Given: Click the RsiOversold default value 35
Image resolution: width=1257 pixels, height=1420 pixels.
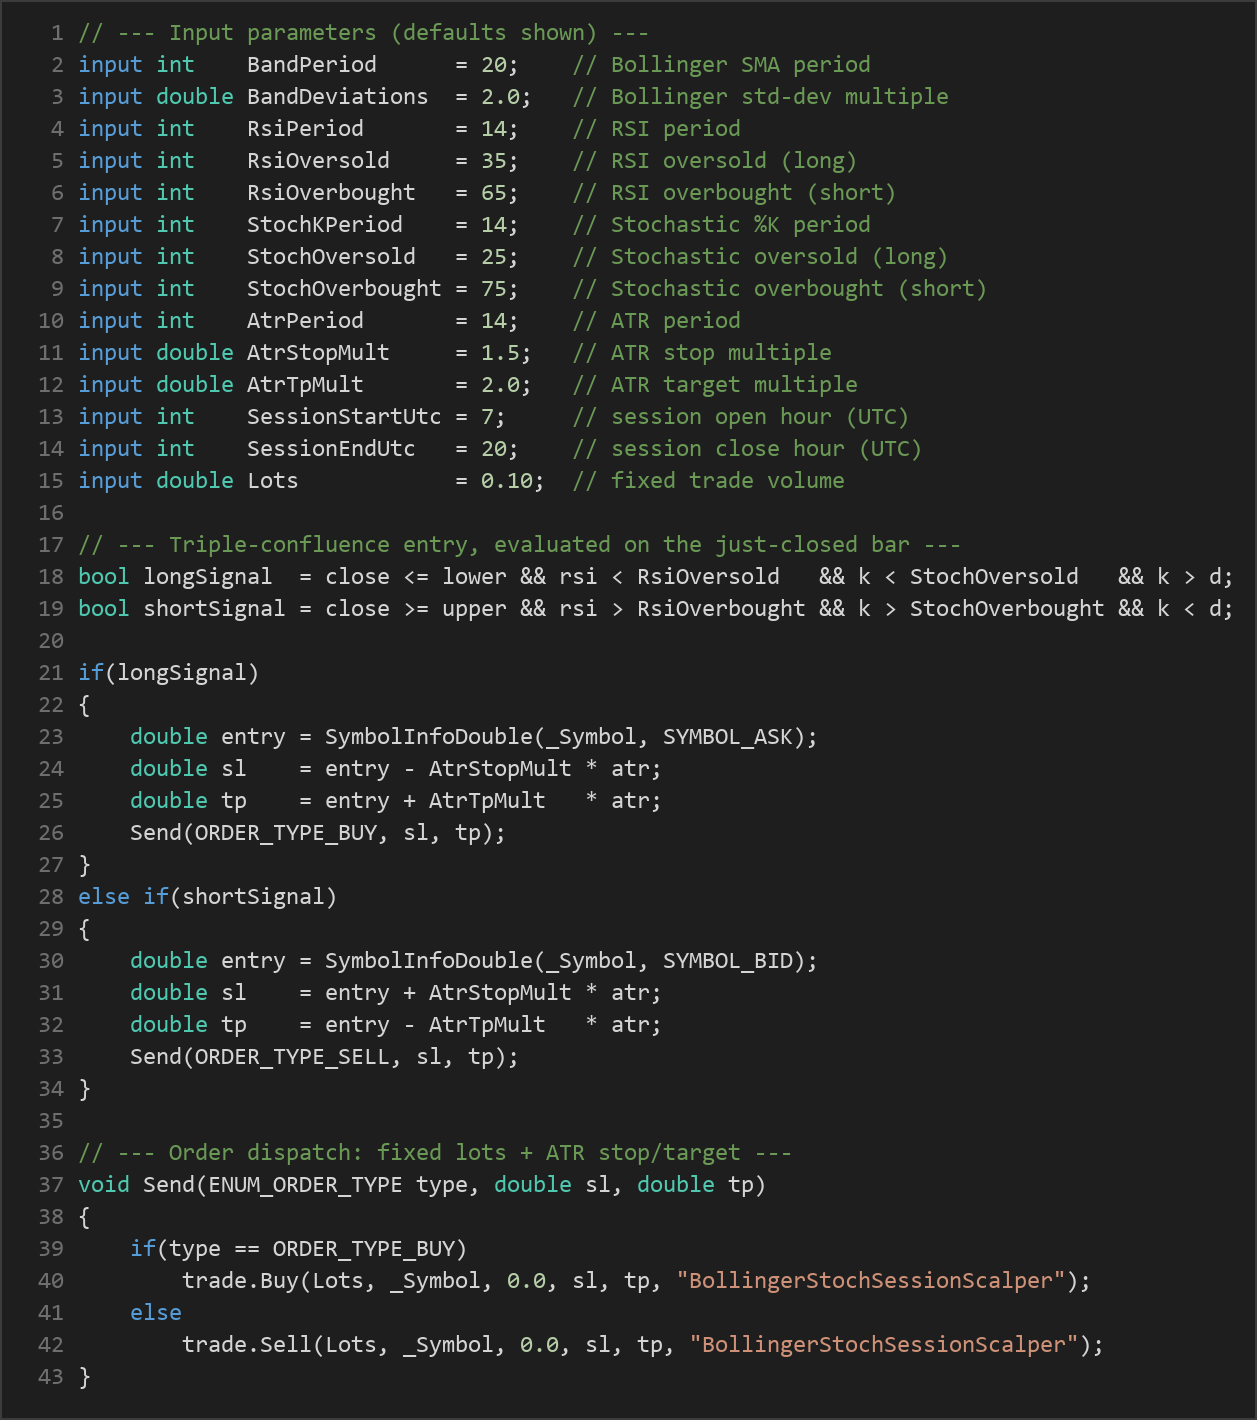Looking at the screenshot, I should (494, 161).
